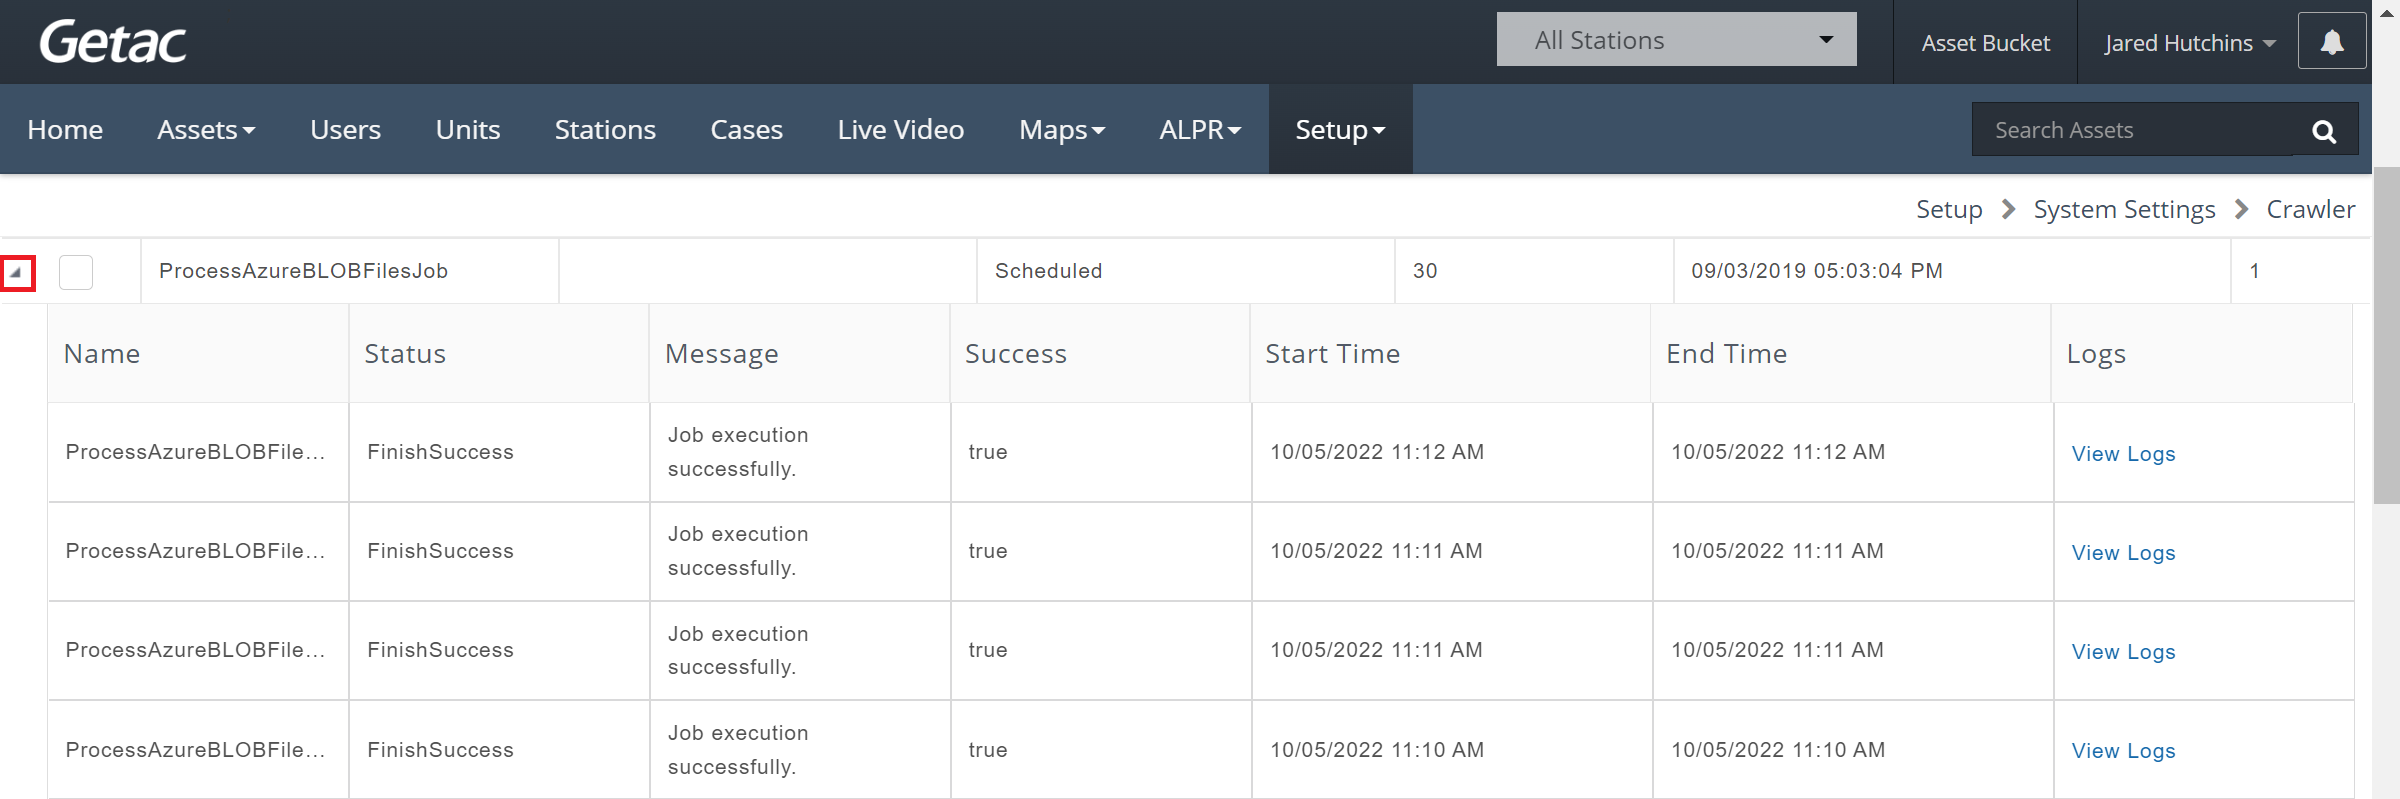Click the interval value 30 cell

click(1533, 271)
